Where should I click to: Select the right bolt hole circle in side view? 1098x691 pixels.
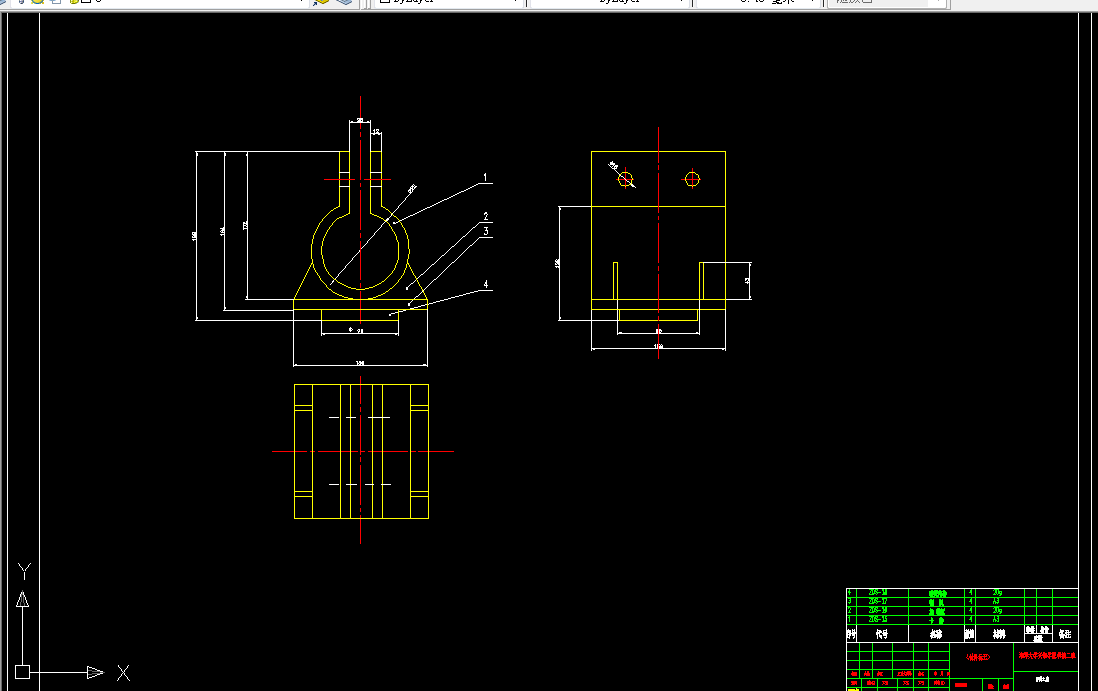click(x=692, y=179)
